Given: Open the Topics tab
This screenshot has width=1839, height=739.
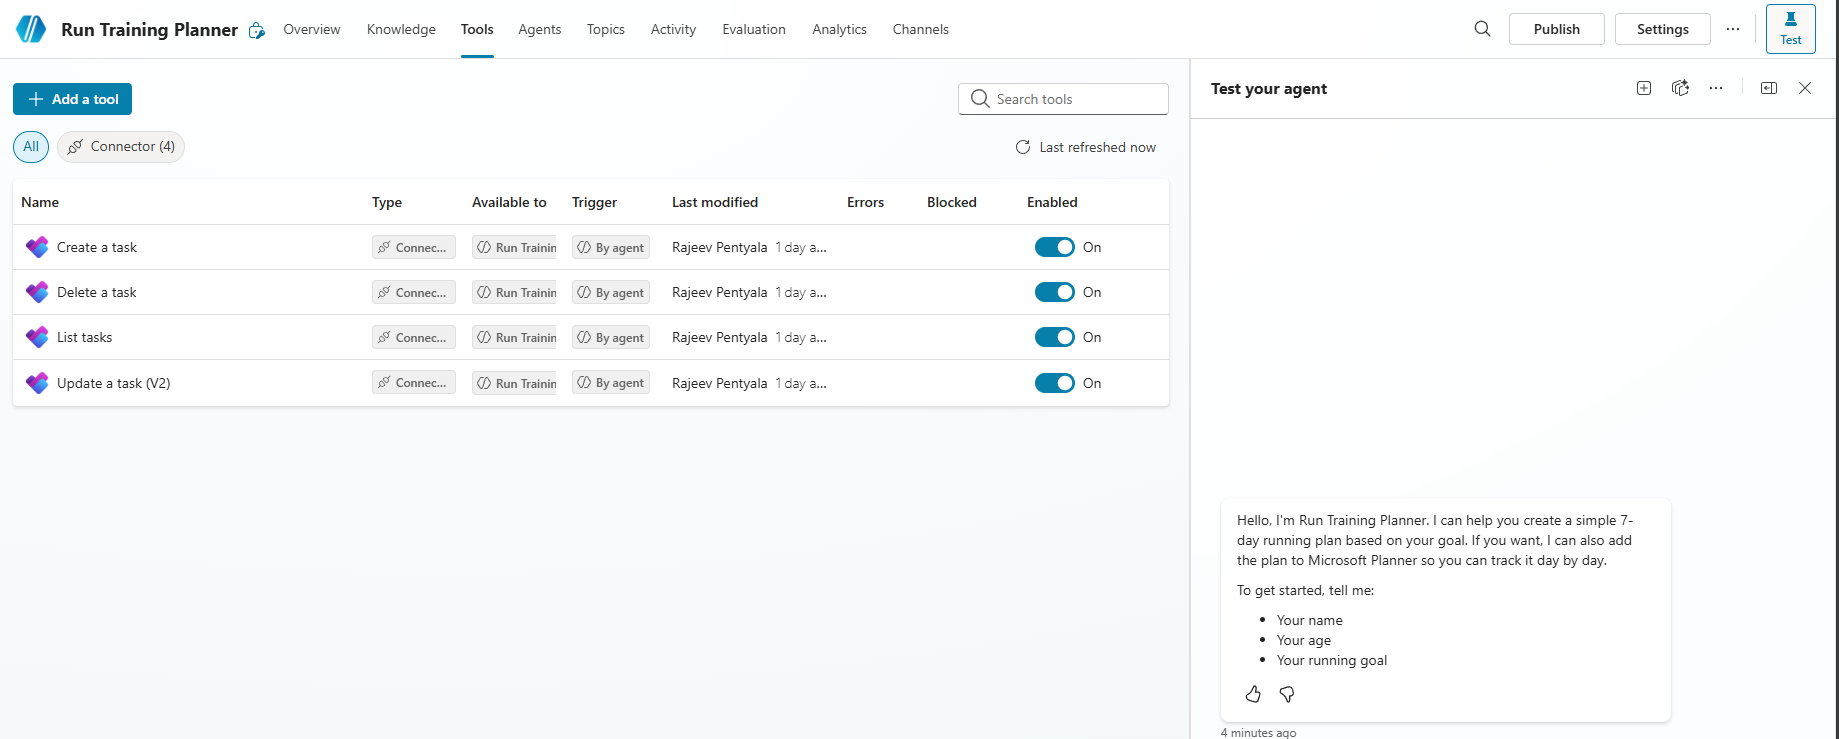Looking at the screenshot, I should coord(606,29).
